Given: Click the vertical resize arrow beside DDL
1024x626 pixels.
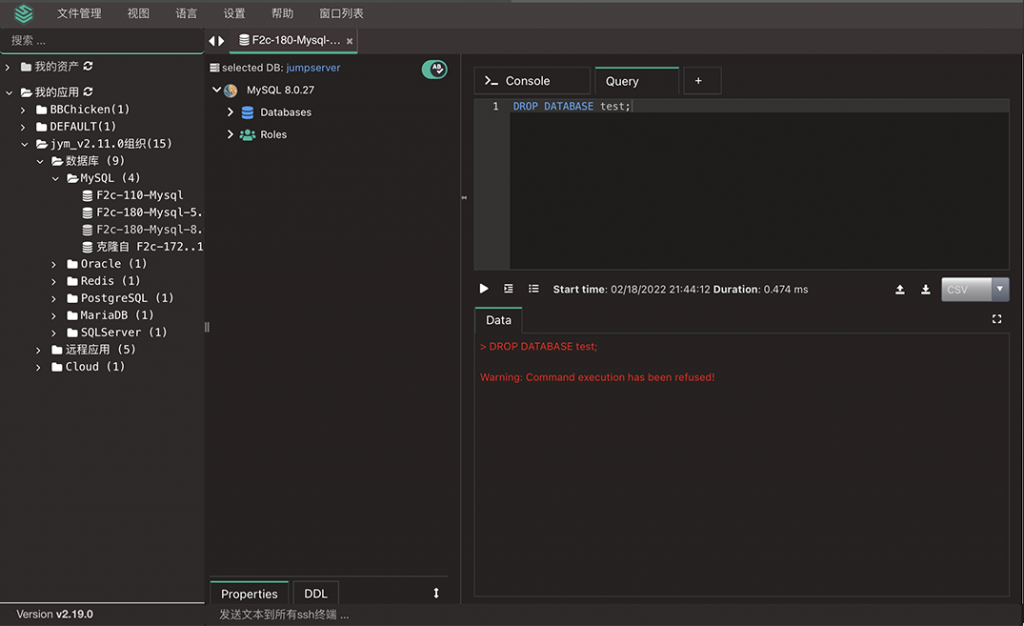Looking at the screenshot, I should pos(436,593).
